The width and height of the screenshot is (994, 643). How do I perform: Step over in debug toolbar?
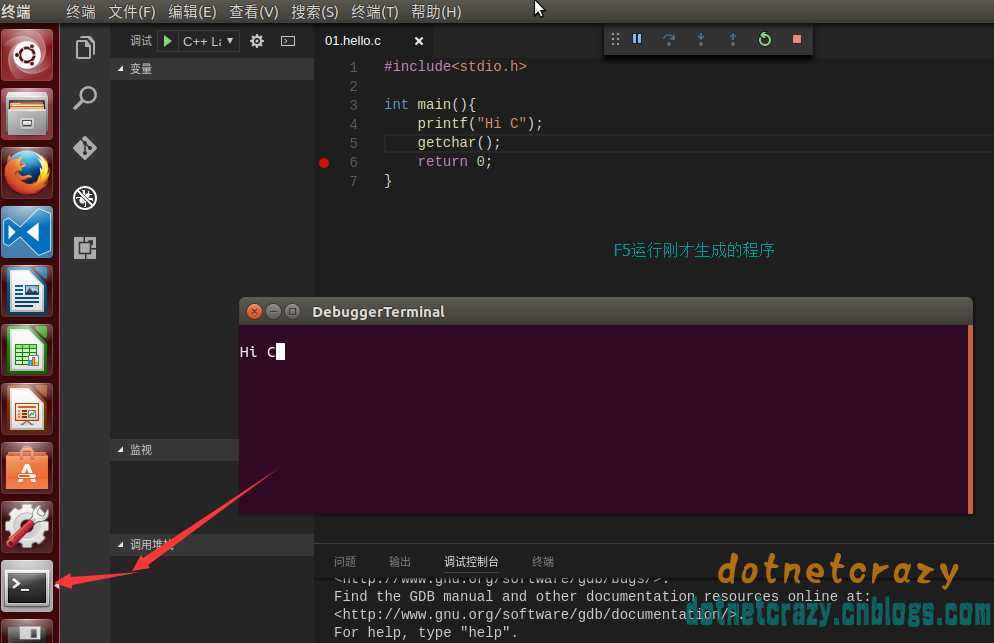669,39
